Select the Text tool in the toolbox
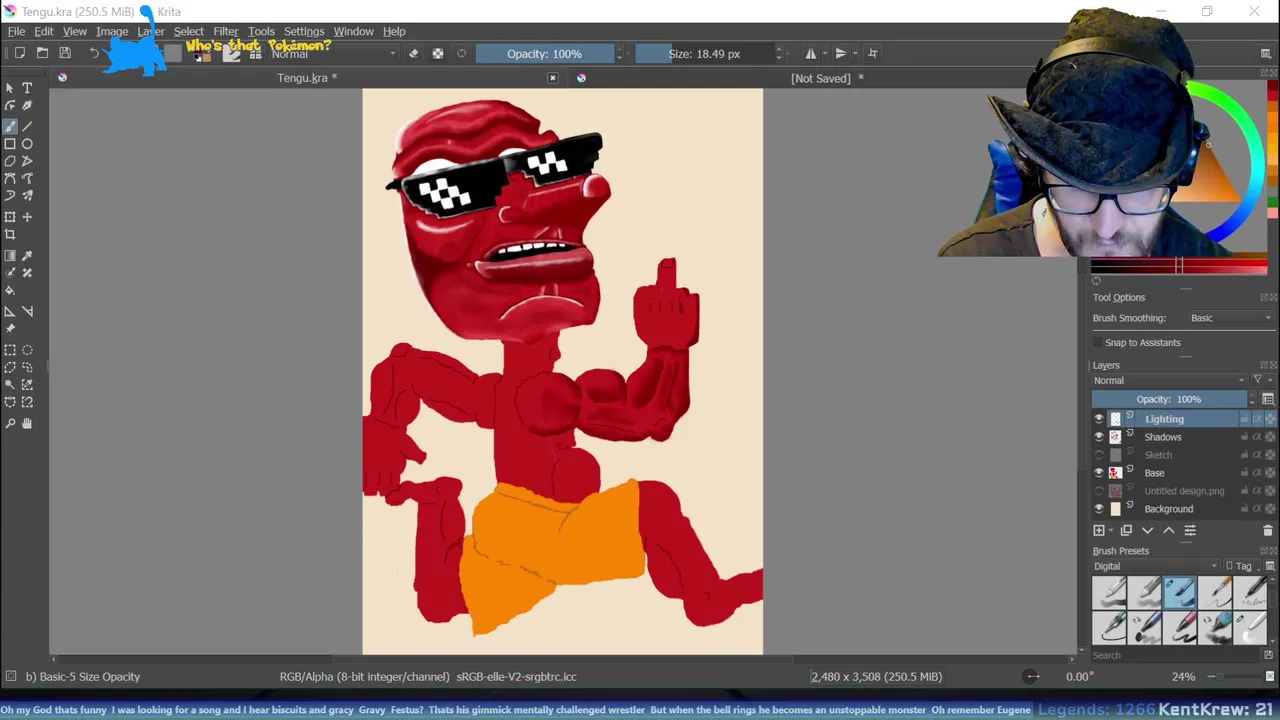 point(27,88)
